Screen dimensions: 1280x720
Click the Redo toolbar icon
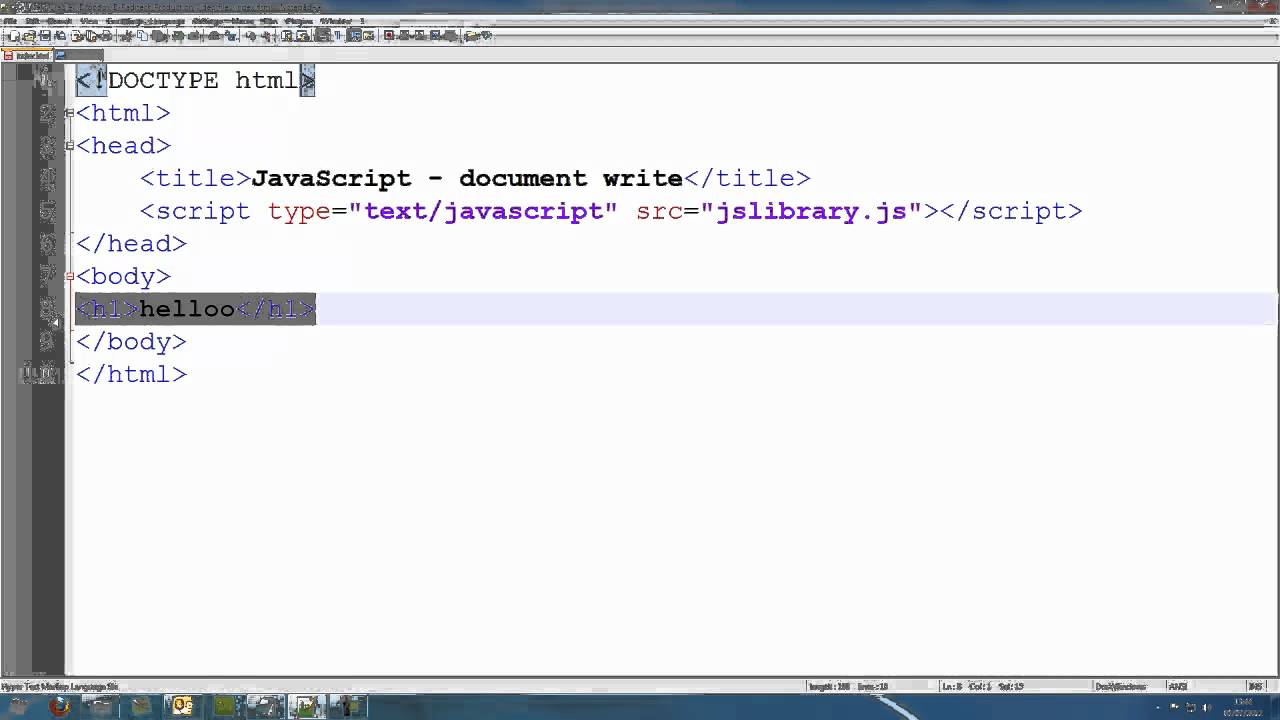point(193,36)
